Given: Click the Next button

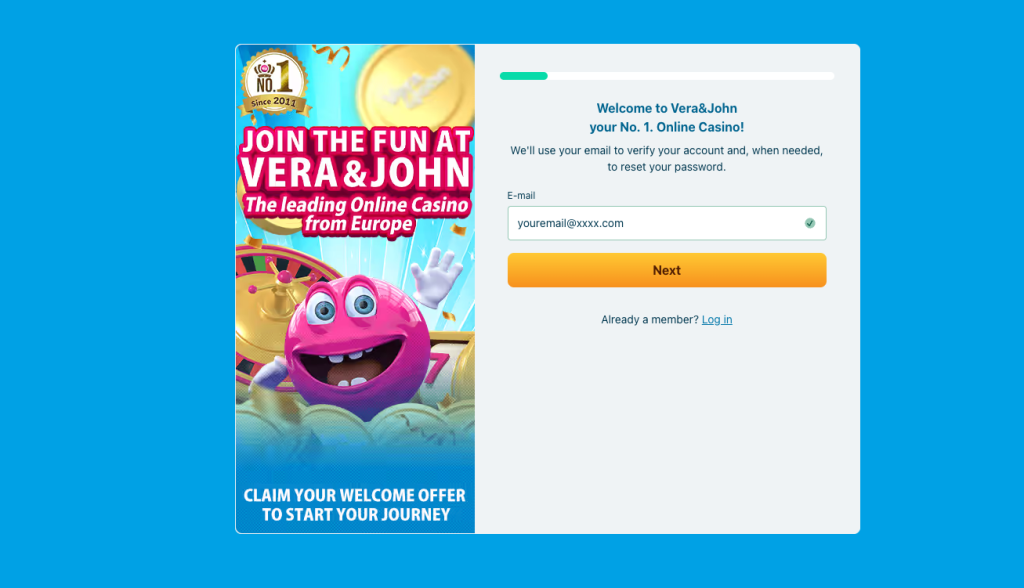Looking at the screenshot, I should click(x=667, y=270).
